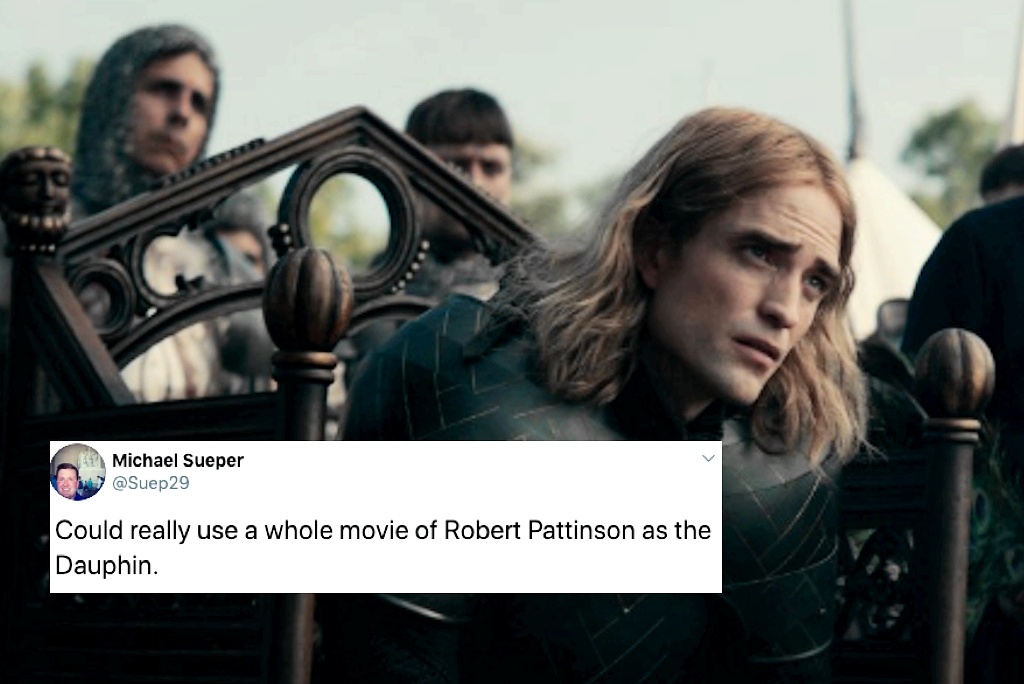The width and height of the screenshot is (1024, 684).
Task: Click the carved face ornament on the chair
Action: tap(34, 196)
